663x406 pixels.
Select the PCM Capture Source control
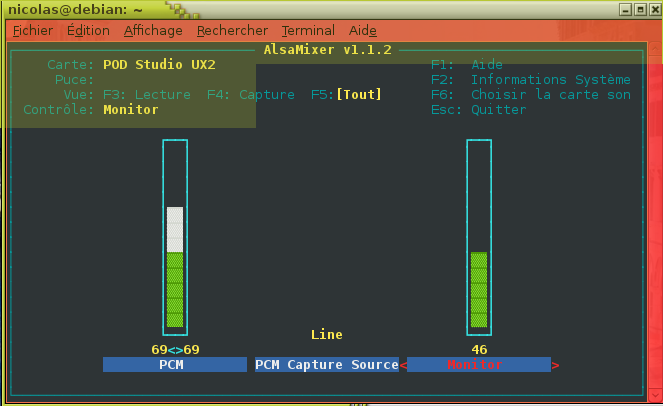[x=327, y=365]
